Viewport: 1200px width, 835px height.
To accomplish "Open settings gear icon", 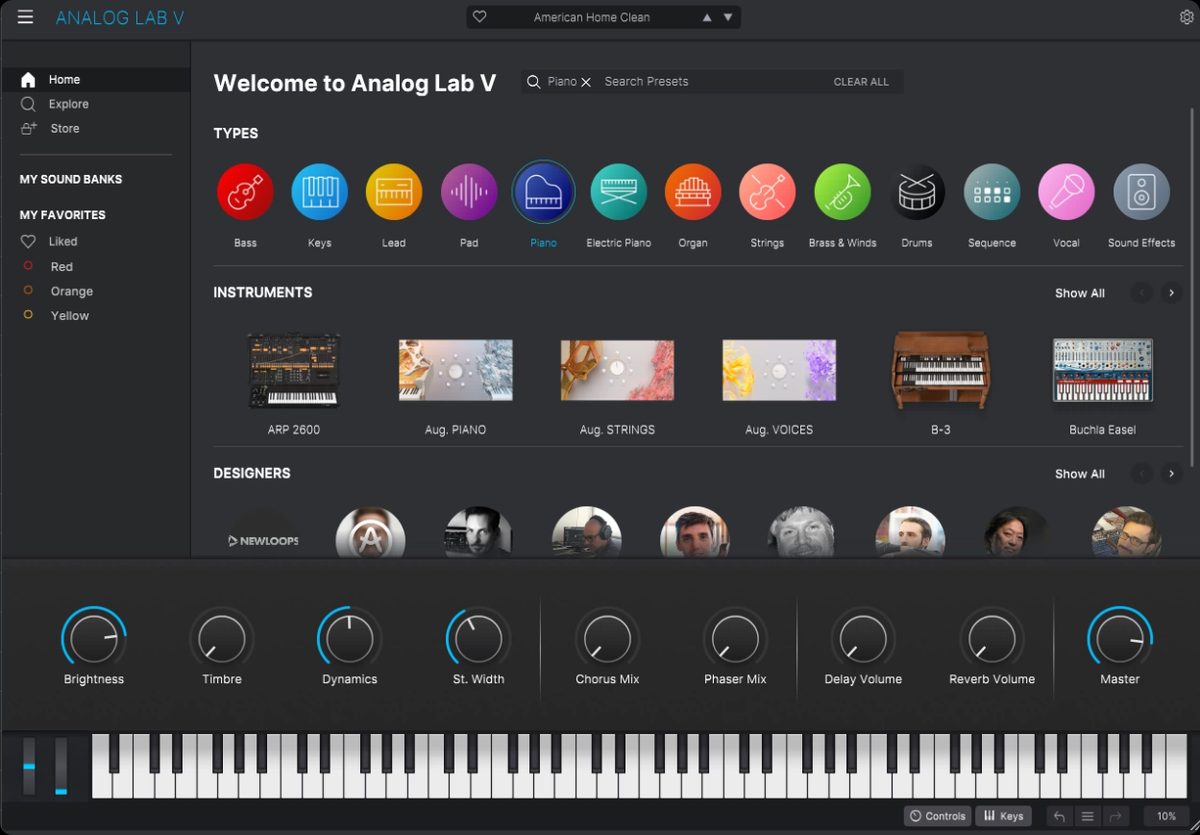I will pyautogui.click(x=1187, y=17).
